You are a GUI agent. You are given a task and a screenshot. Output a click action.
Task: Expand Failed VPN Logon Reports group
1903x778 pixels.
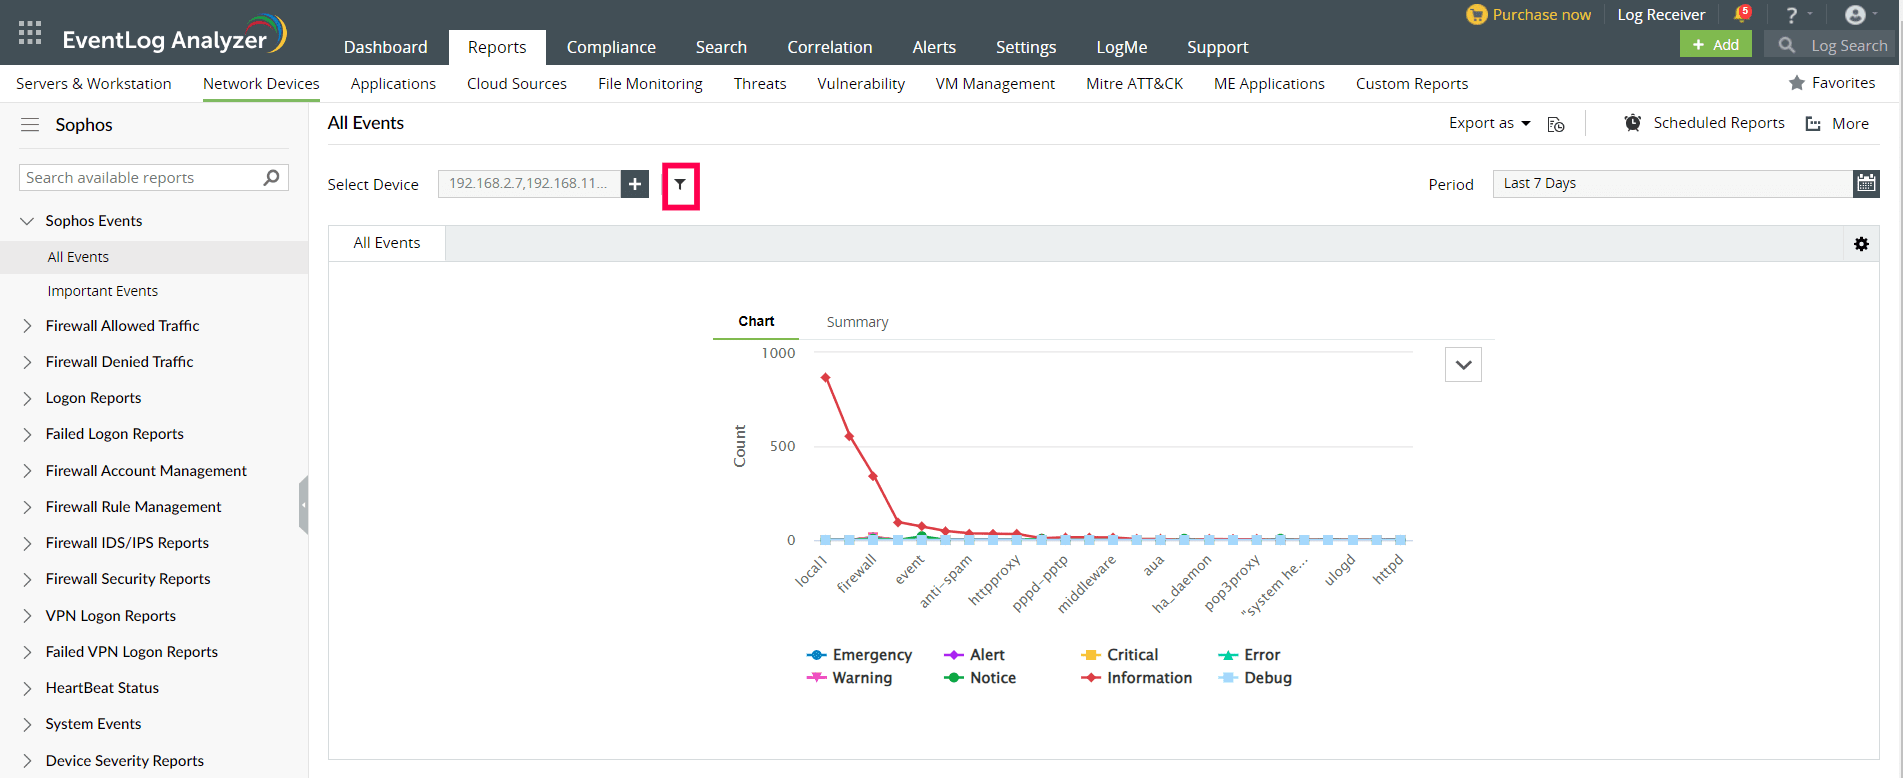click(x=27, y=652)
